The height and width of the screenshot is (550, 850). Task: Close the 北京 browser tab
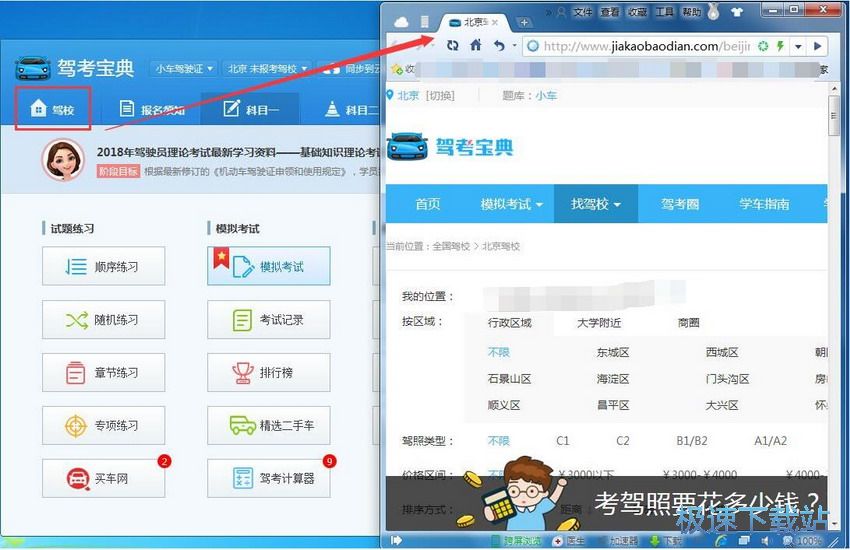click(494, 23)
